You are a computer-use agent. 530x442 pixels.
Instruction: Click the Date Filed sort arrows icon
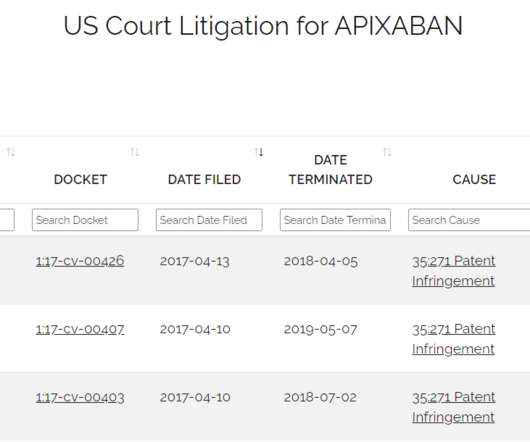259,152
